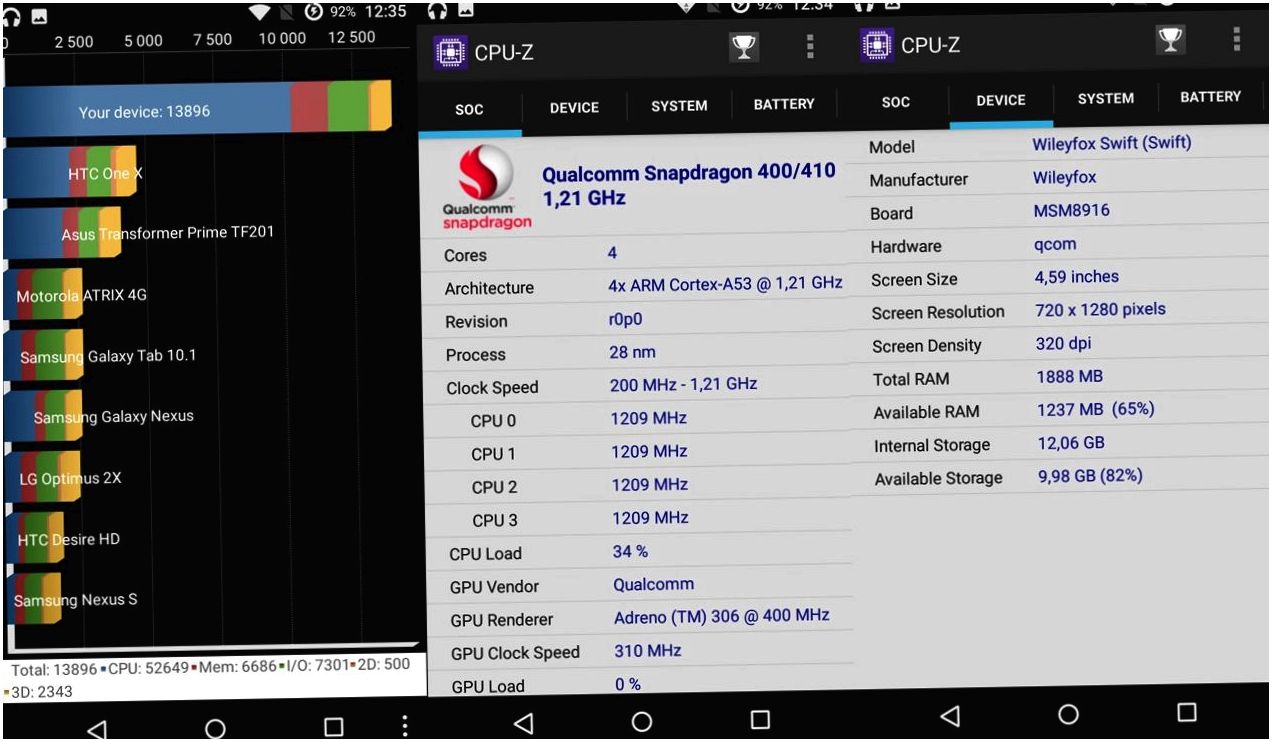The width and height of the screenshot is (1272, 742).
Task: Tap the trophy icon in middle CPU-Z panel
Action: (743, 47)
